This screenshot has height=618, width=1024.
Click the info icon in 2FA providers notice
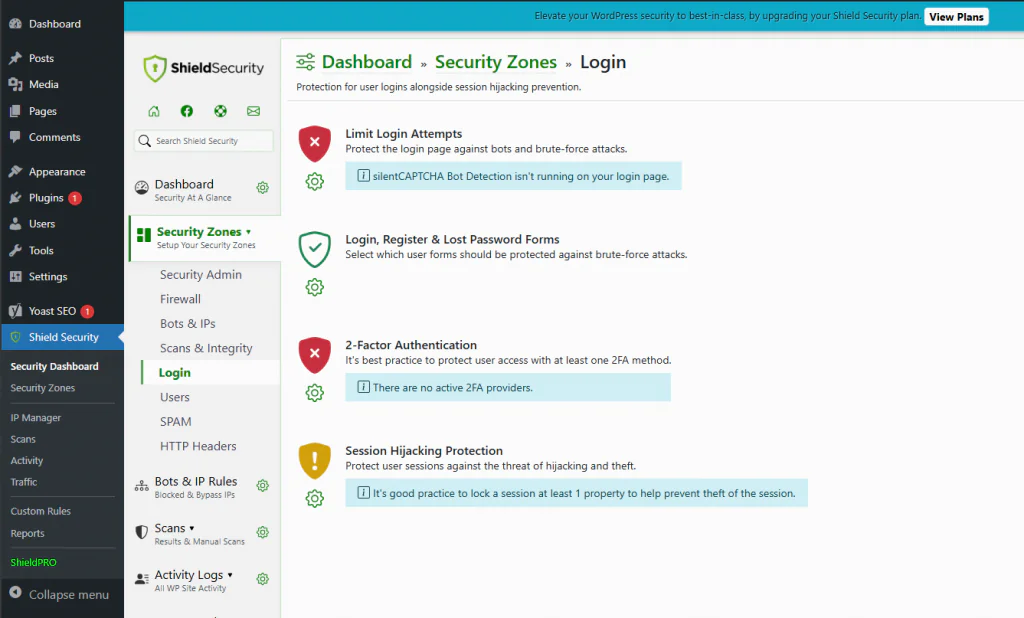[x=363, y=387]
